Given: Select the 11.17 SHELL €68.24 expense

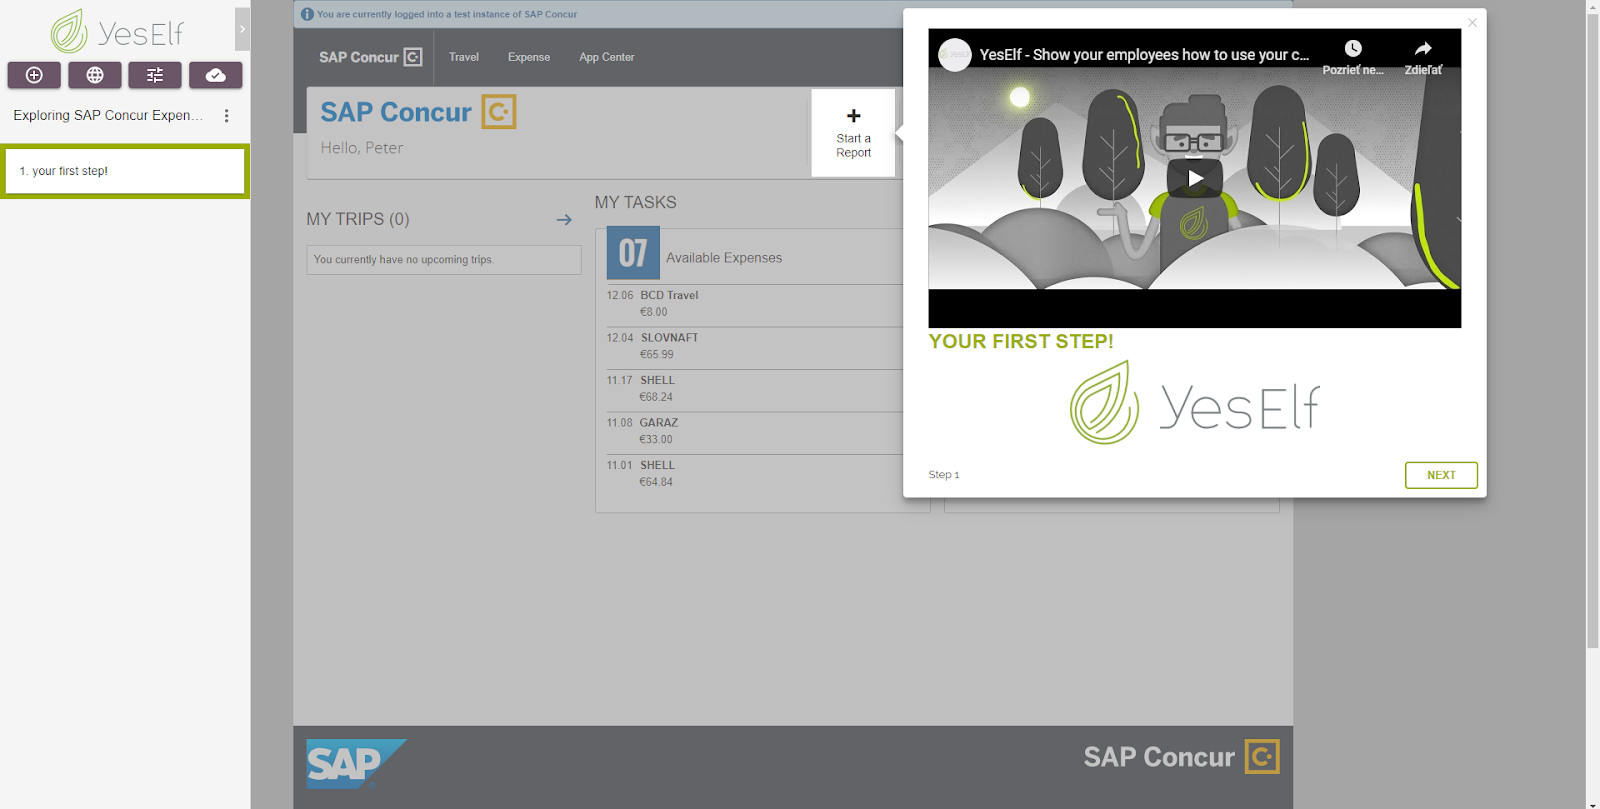Looking at the screenshot, I should [754, 388].
